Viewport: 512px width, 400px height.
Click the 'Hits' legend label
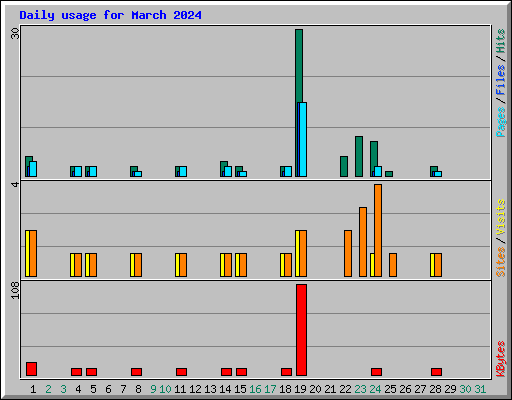[500, 41]
